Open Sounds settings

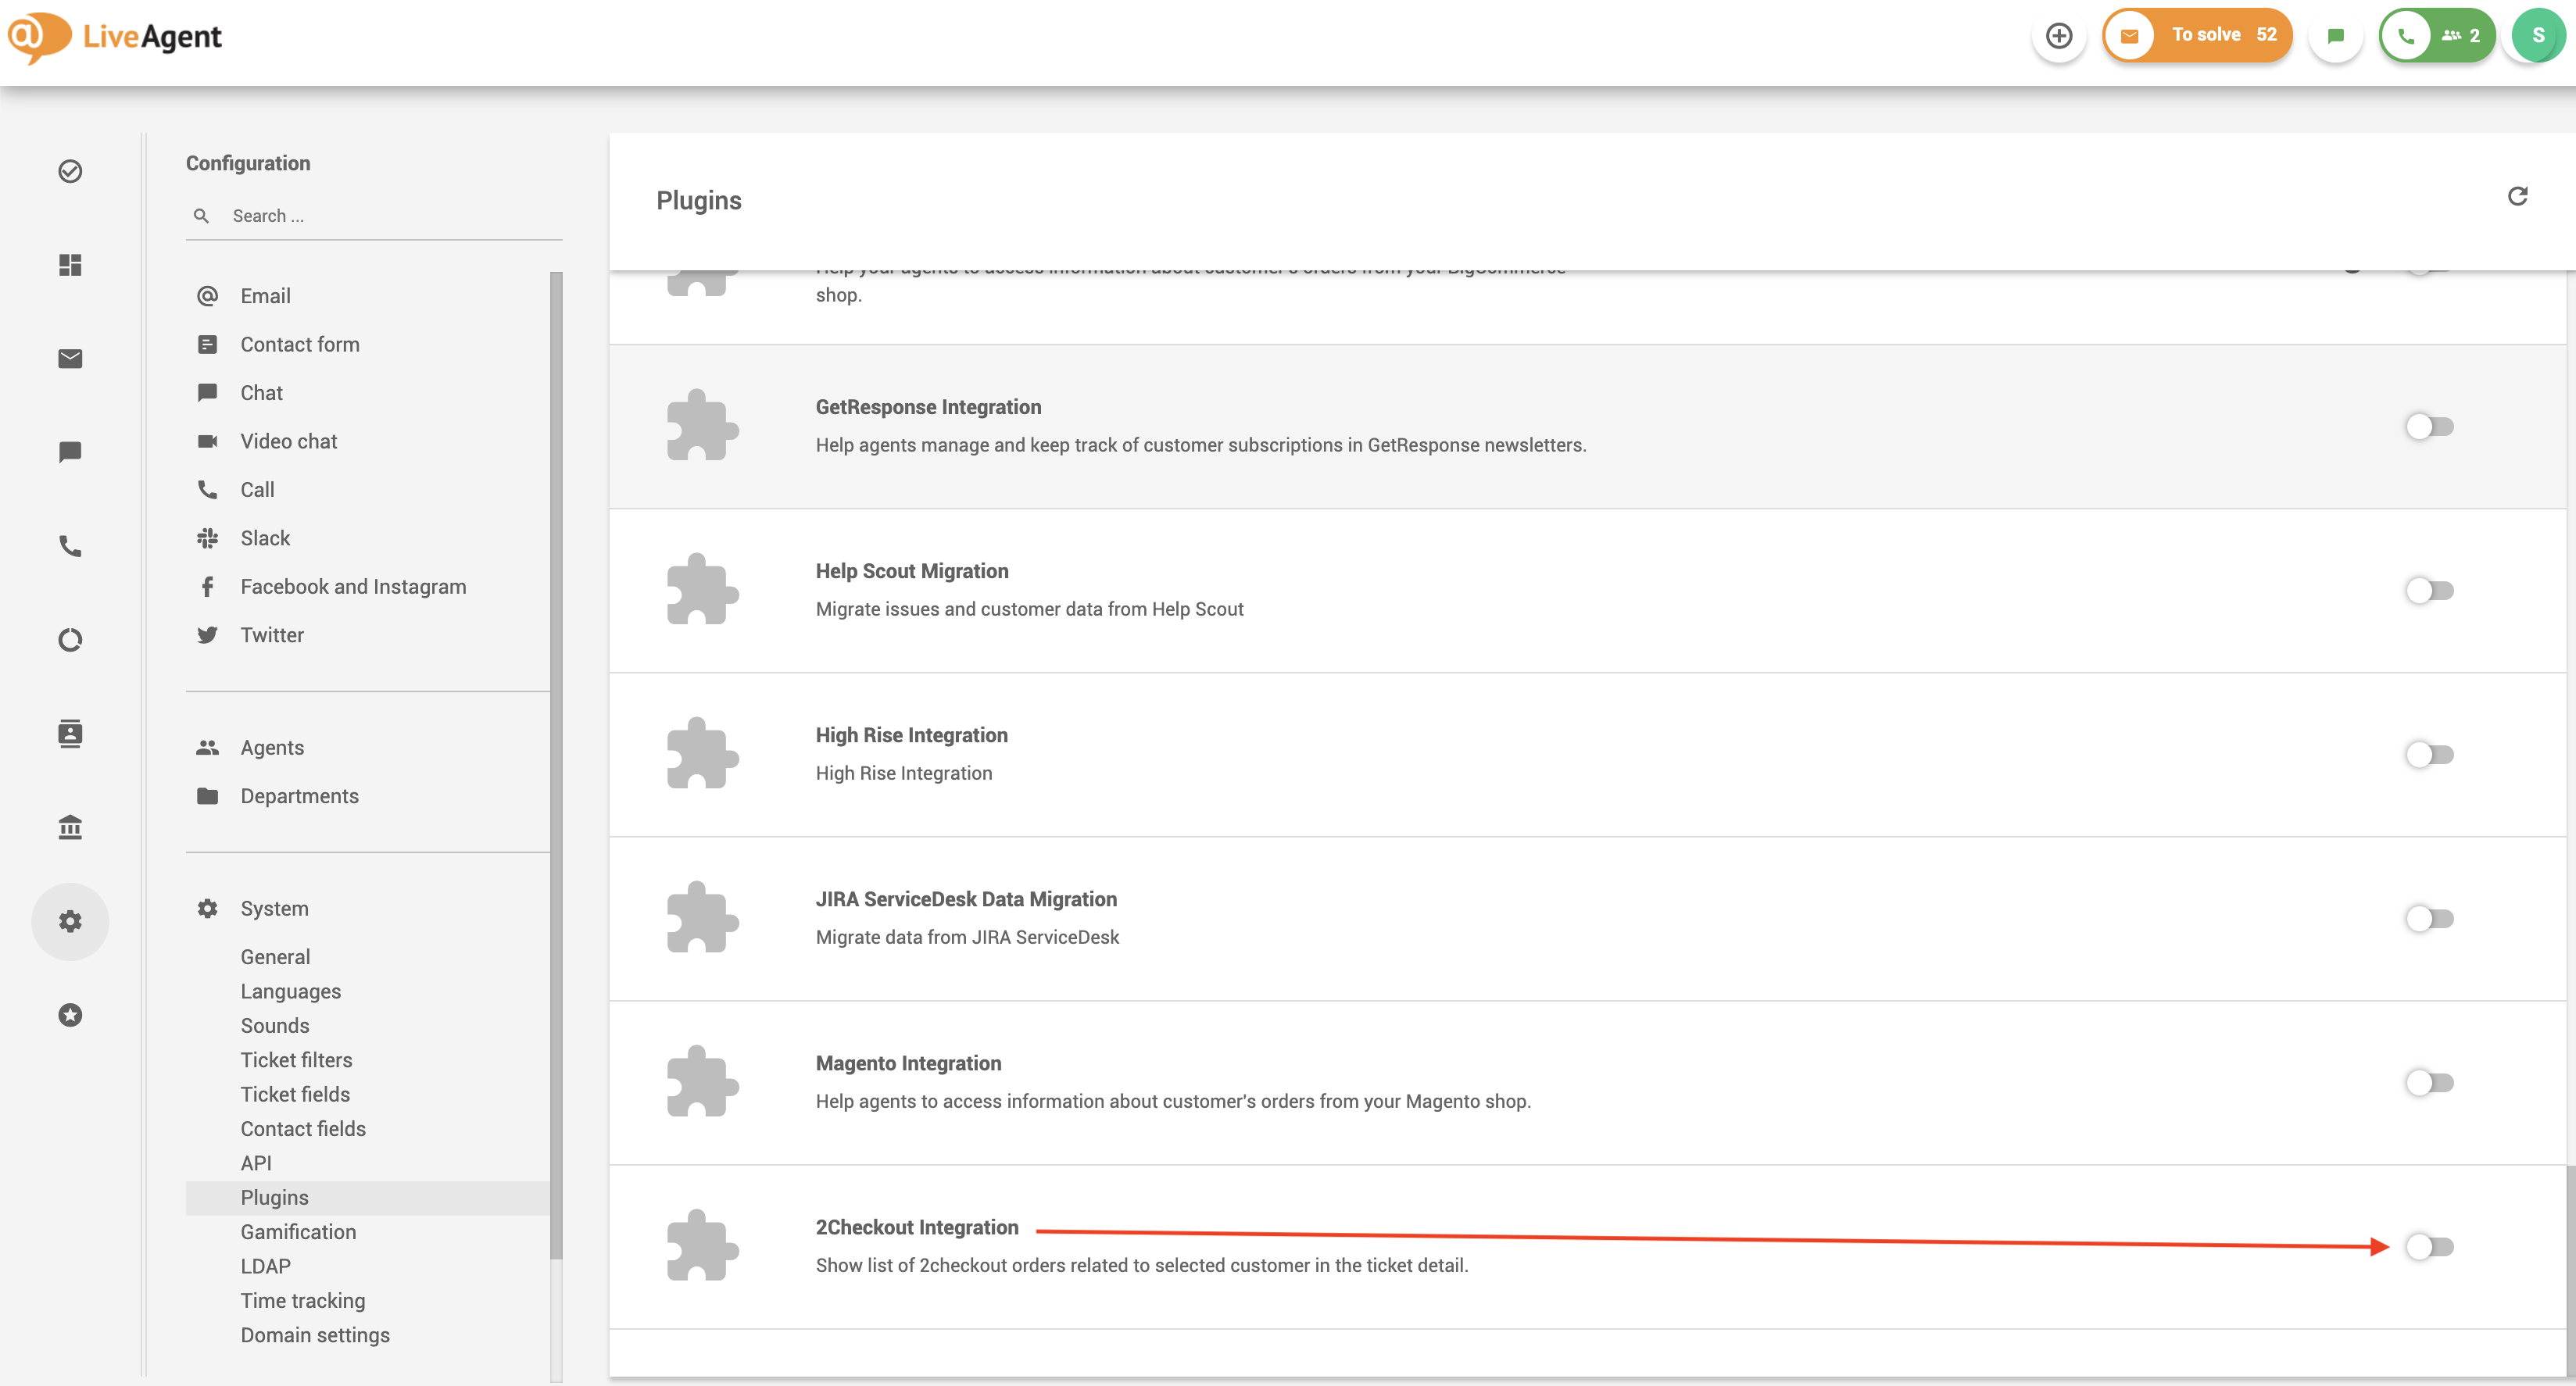(x=275, y=1026)
